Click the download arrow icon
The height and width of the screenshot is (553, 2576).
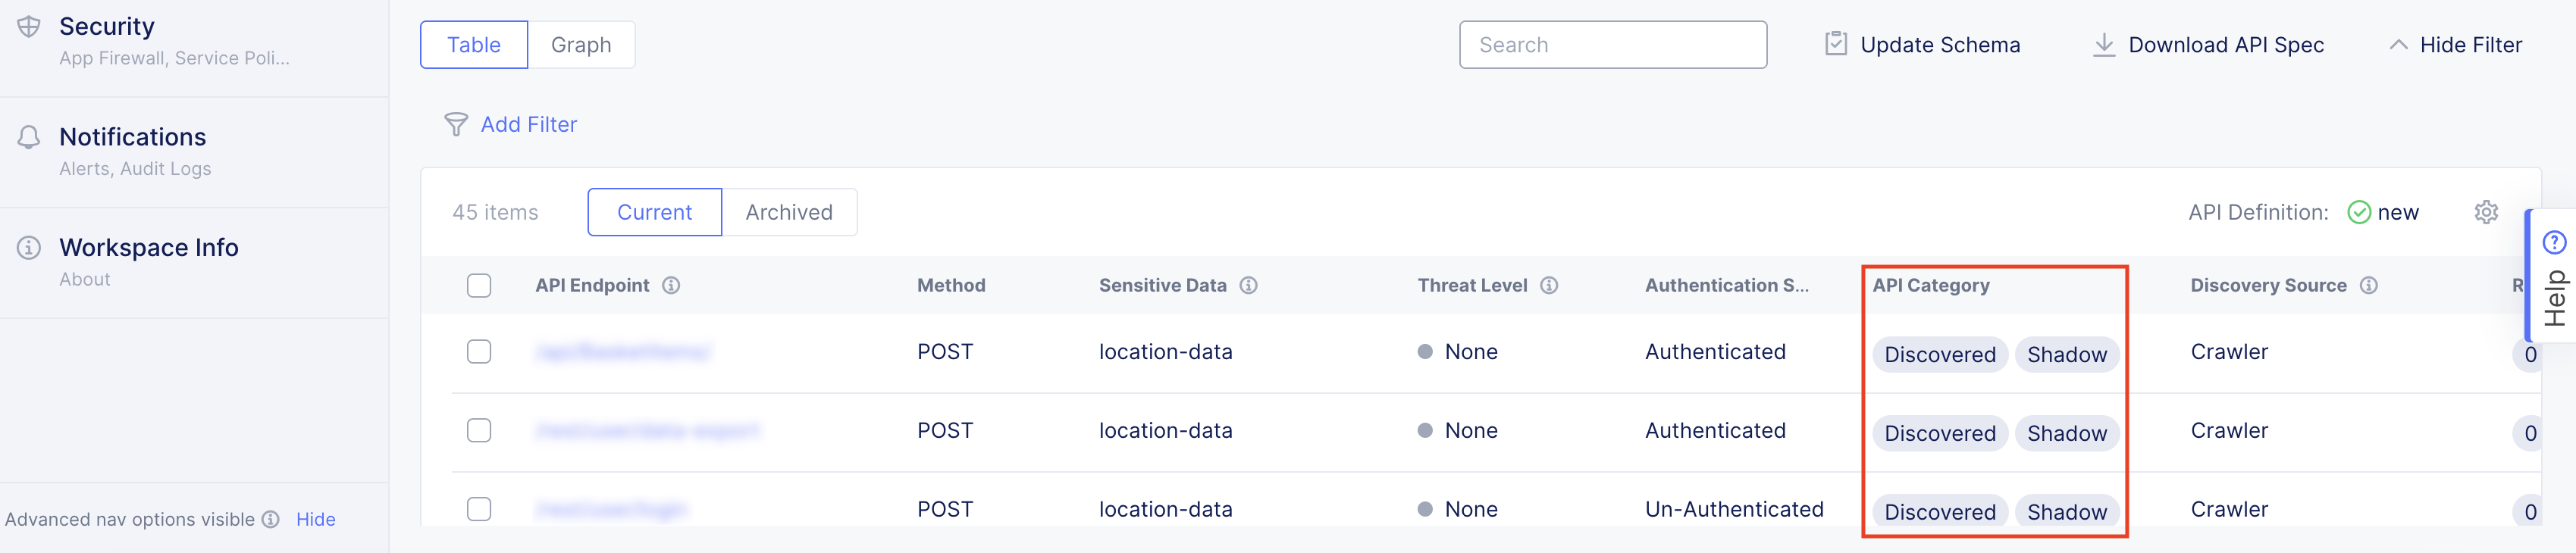(2104, 45)
